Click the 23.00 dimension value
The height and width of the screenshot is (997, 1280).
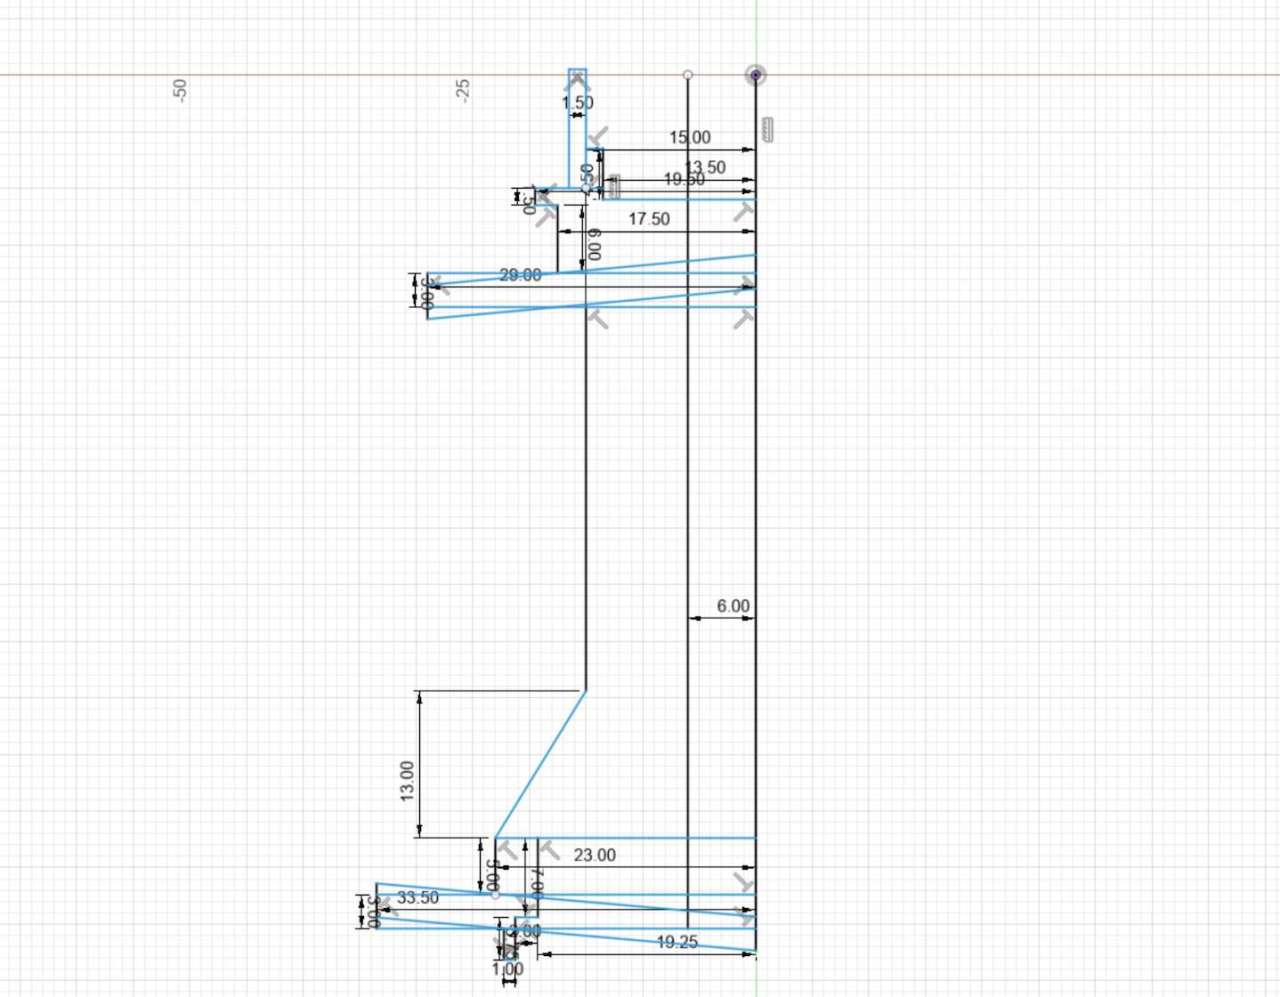(595, 855)
